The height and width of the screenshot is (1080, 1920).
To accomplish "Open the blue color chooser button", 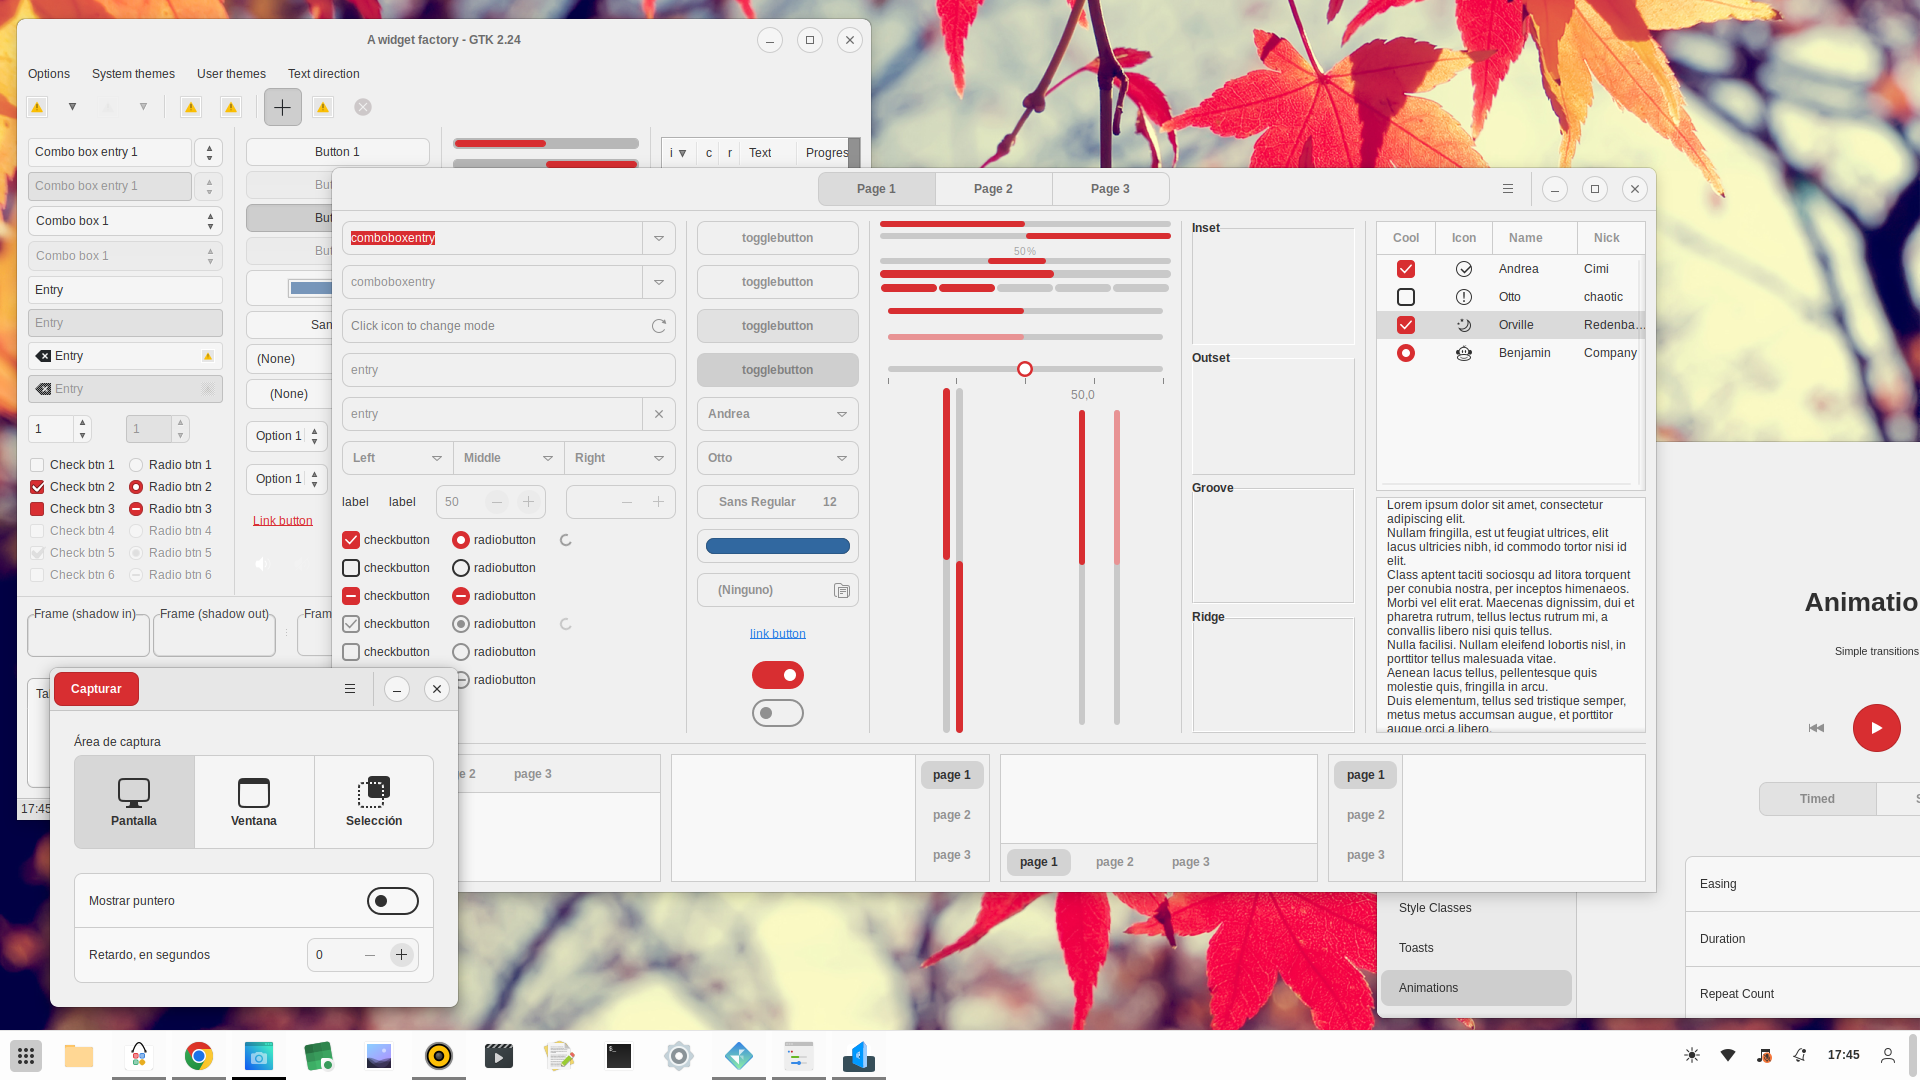I will point(778,546).
